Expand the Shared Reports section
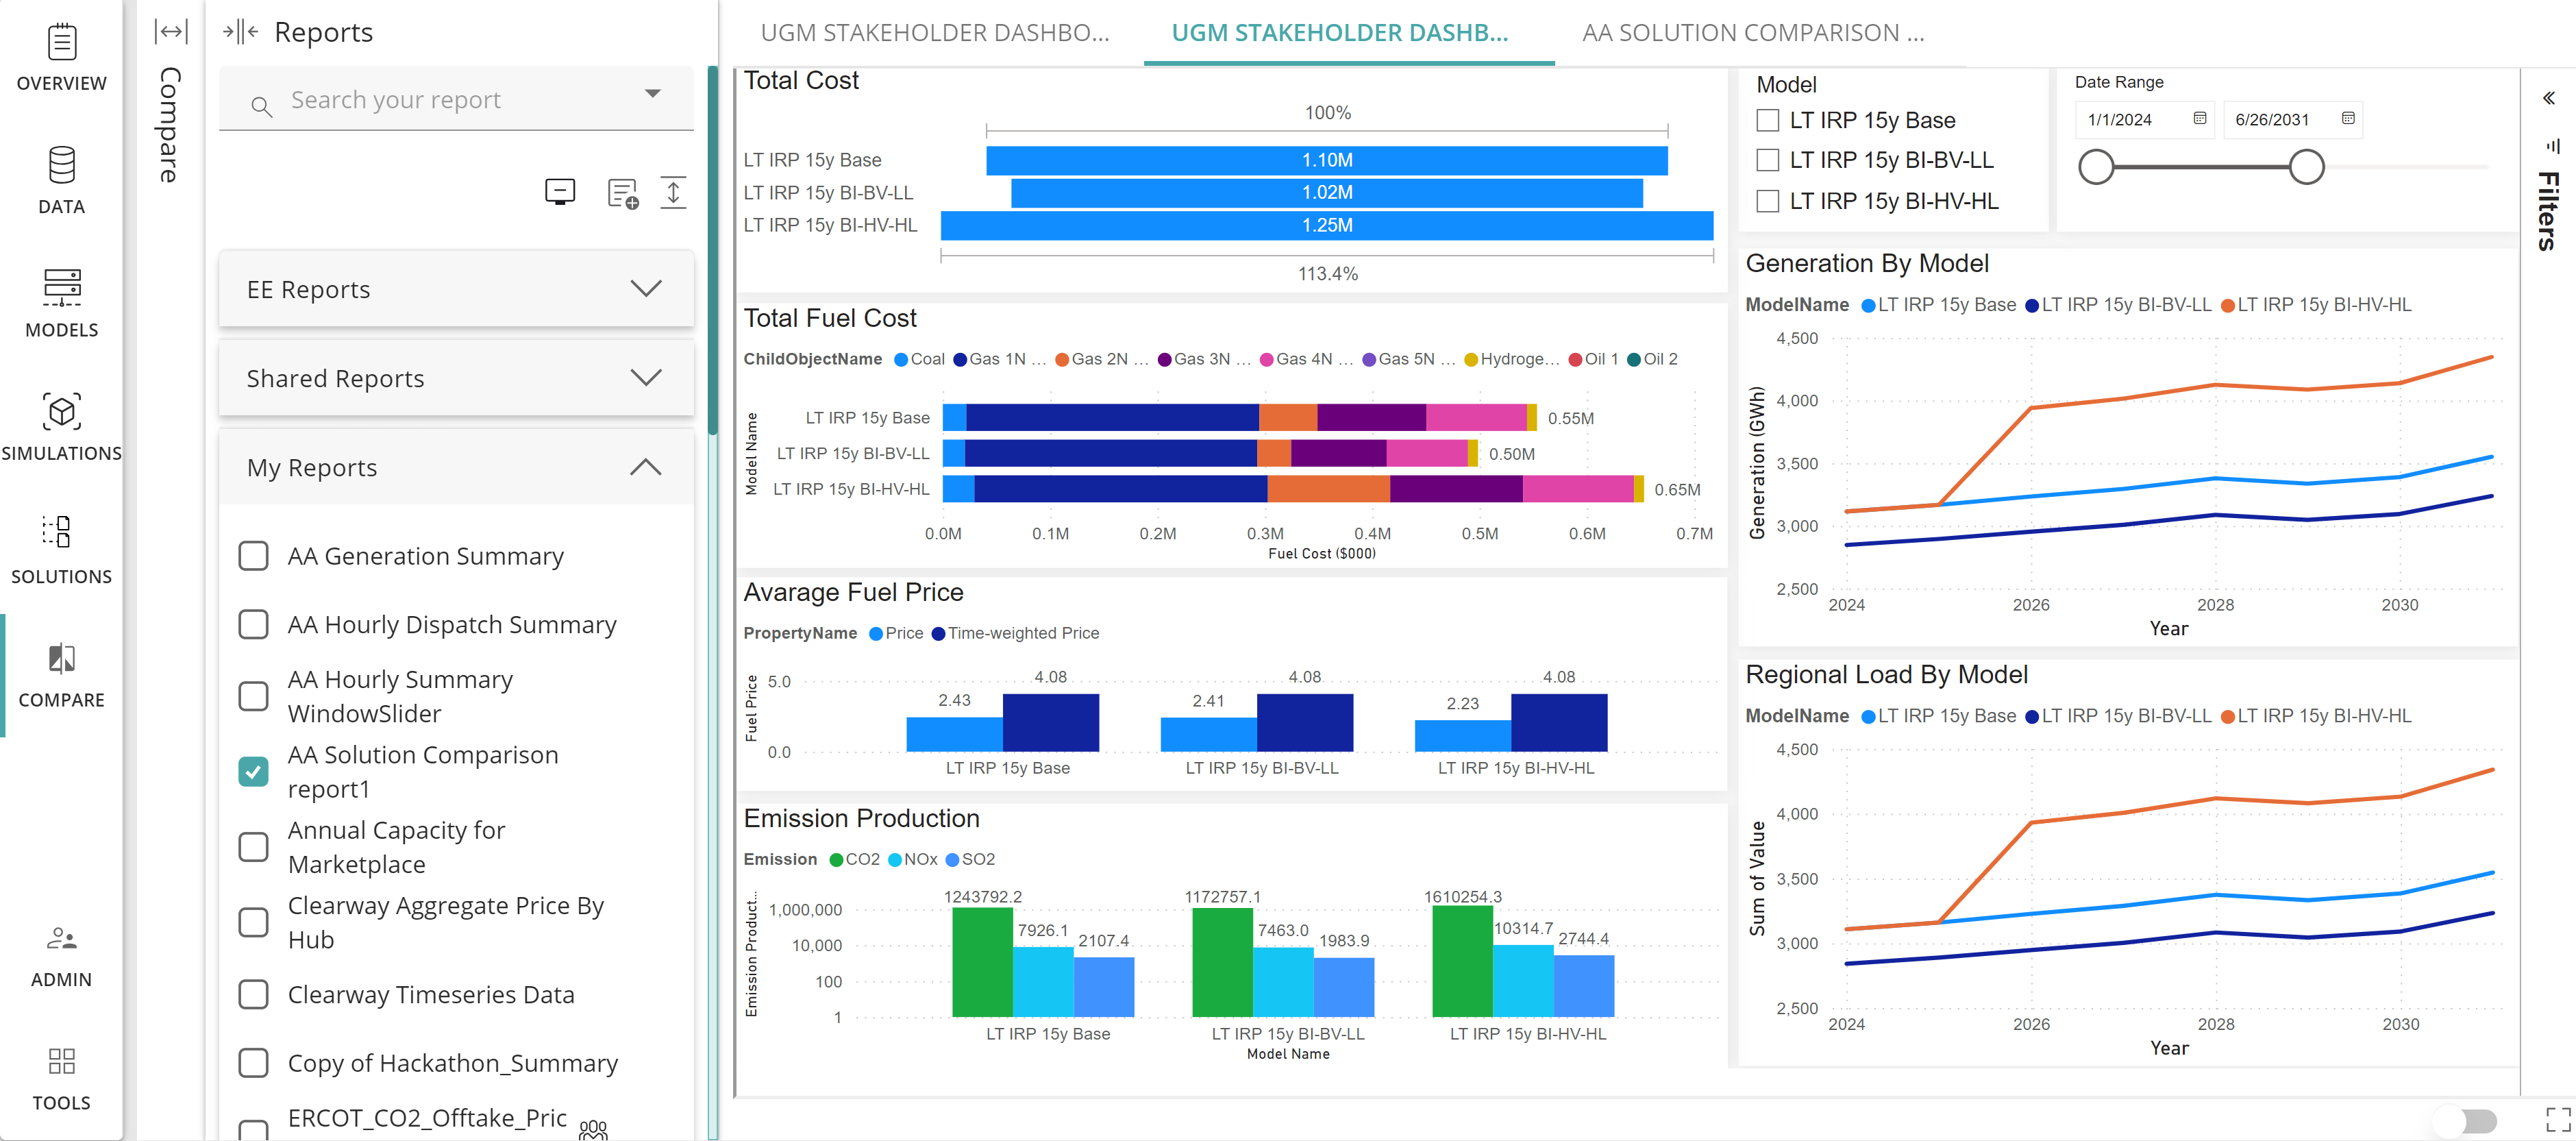The height and width of the screenshot is (1141, 2576). point(645,378)
